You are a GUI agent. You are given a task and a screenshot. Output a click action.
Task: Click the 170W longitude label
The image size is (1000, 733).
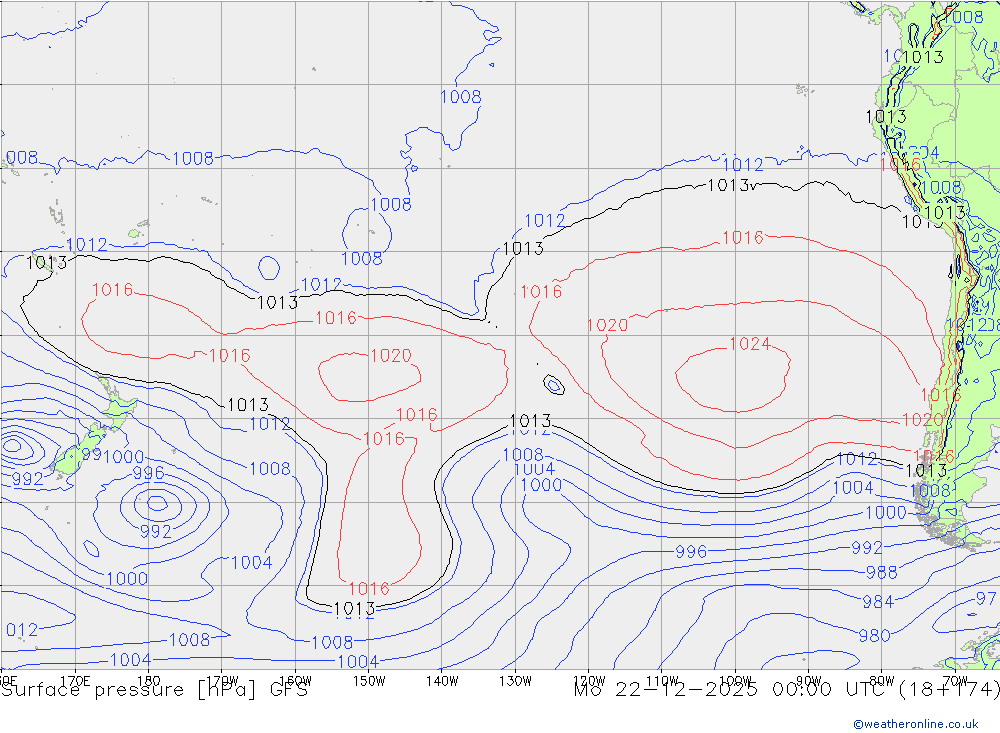click(x=223, y=681)
